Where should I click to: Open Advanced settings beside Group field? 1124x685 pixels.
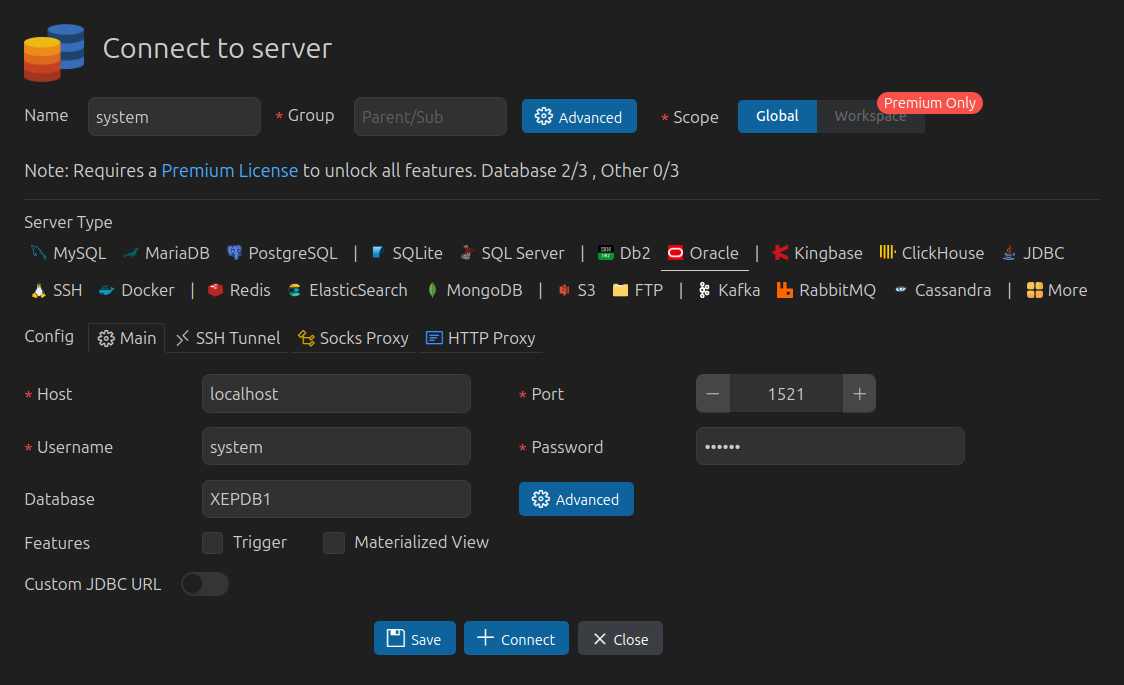pos(579,117)
